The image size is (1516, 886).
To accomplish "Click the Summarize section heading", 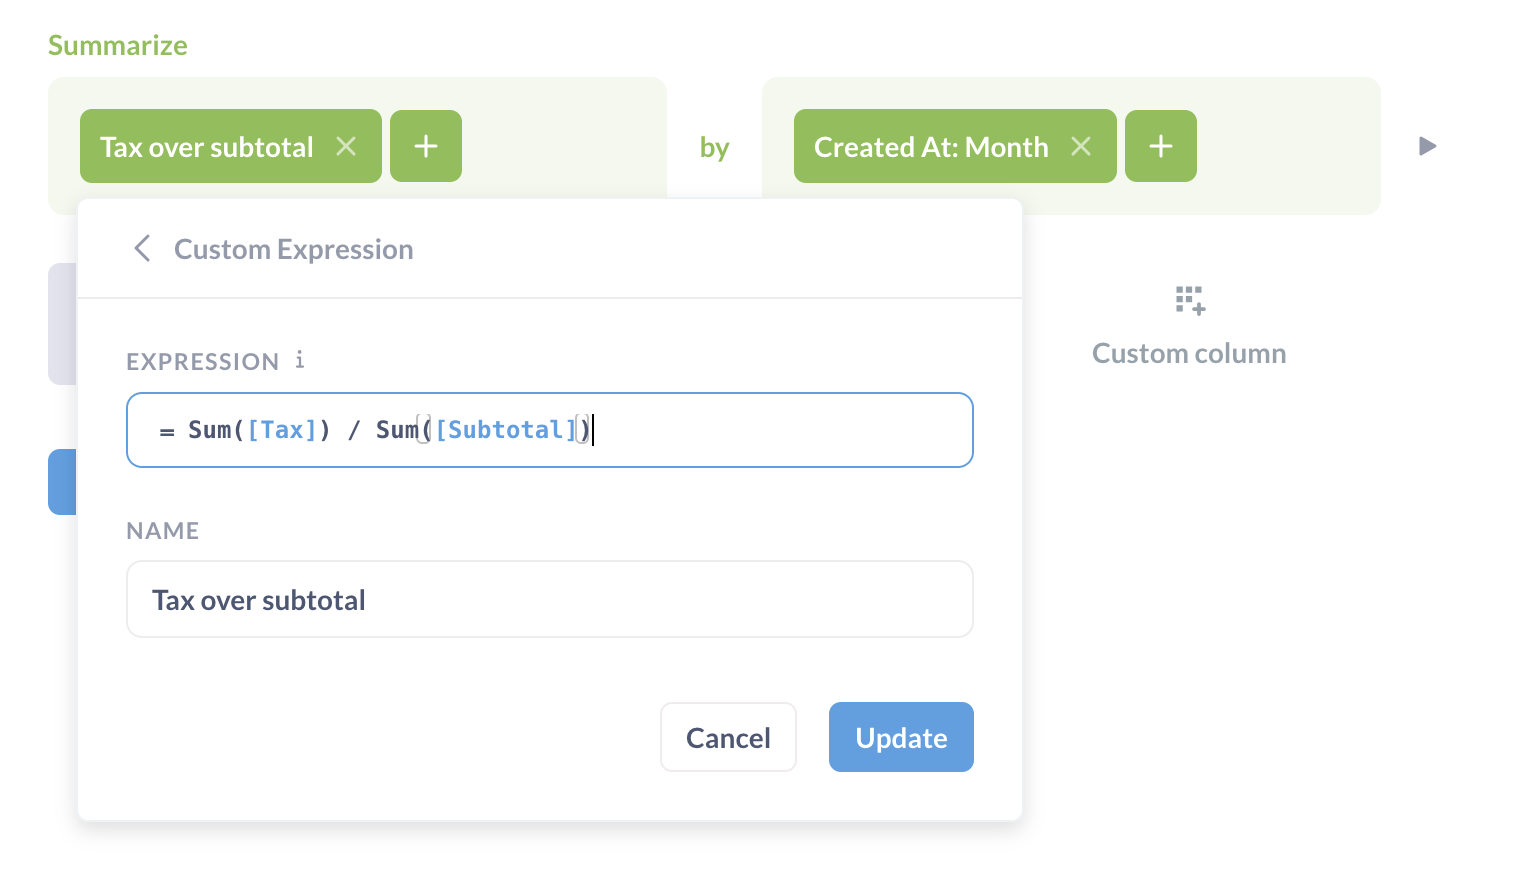I will tap(118, 45).
